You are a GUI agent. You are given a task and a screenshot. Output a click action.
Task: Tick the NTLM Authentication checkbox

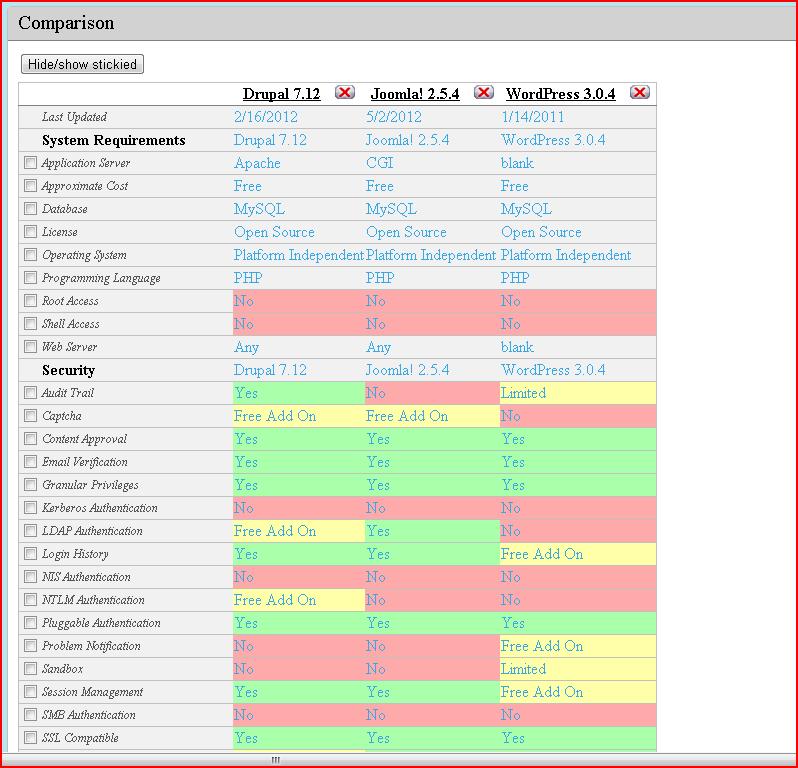[31, 600]
